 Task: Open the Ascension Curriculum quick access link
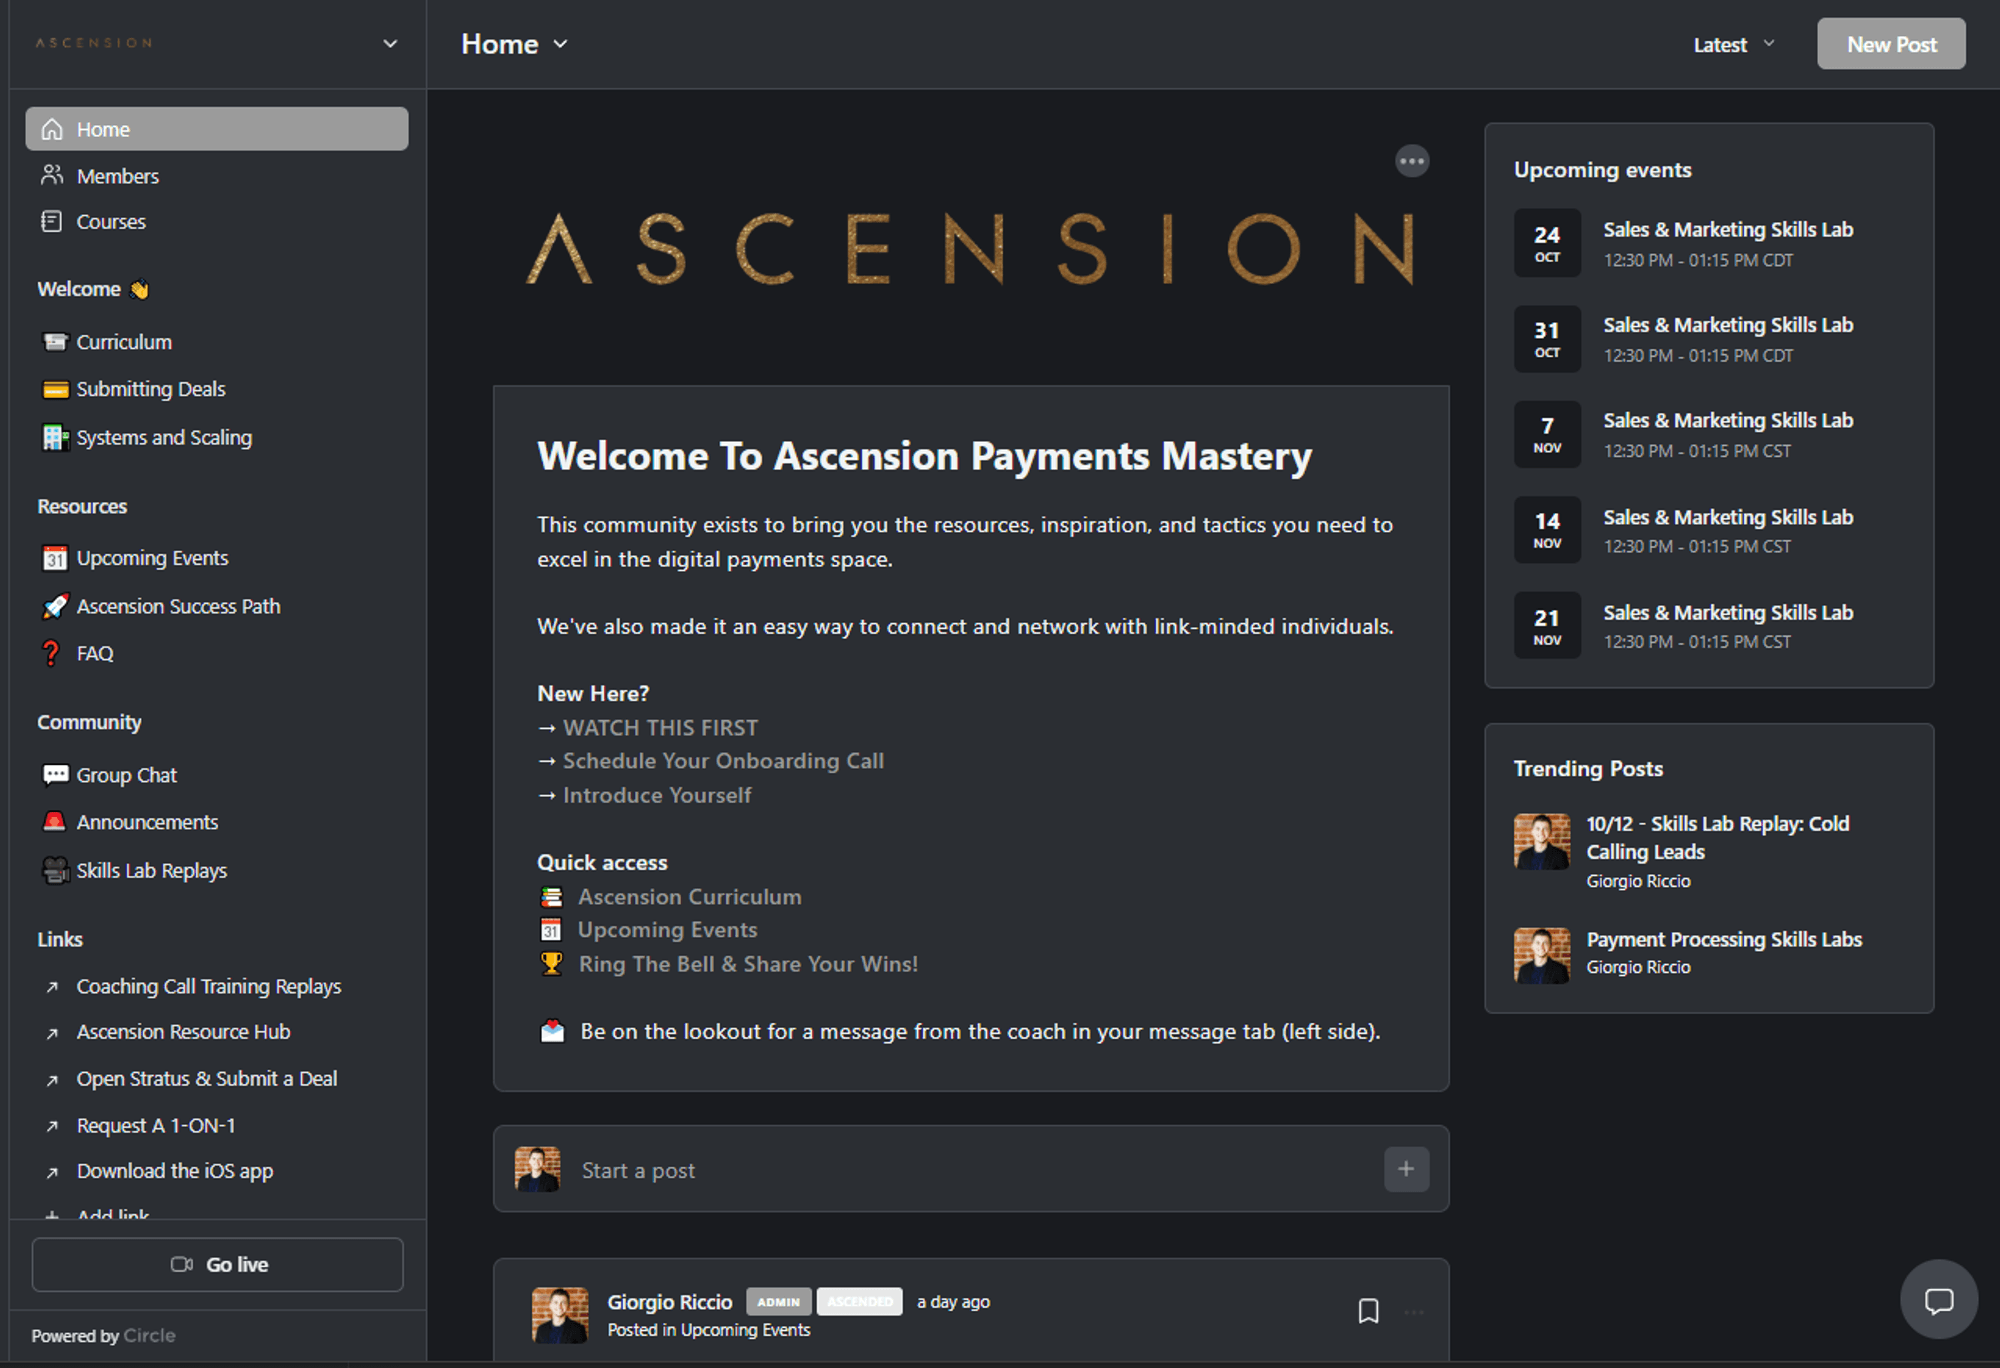point(690,897)
